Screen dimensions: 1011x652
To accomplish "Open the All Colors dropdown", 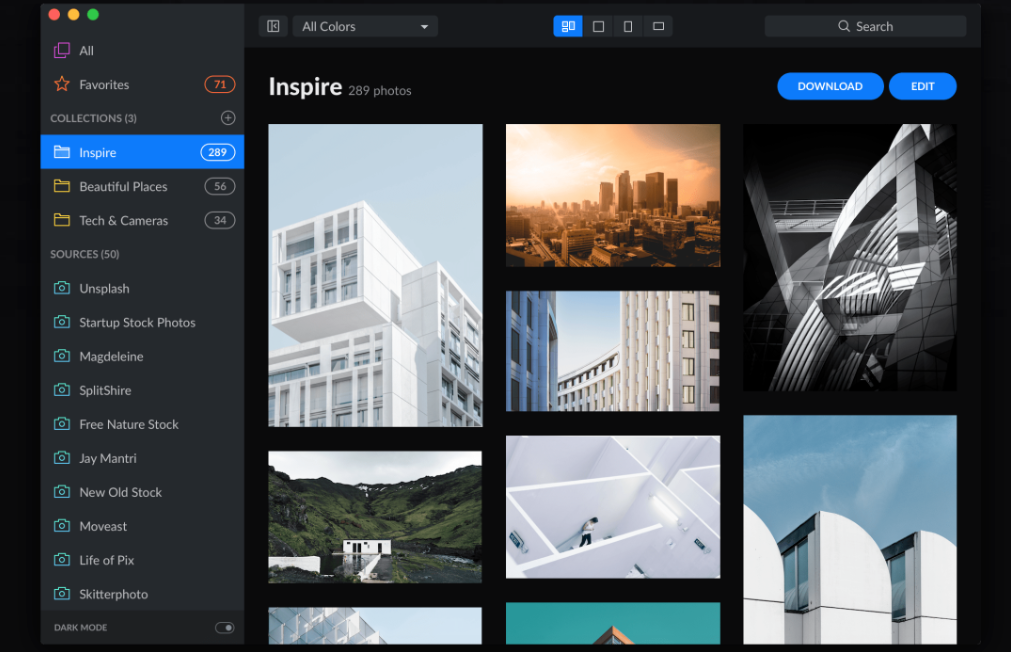I will pos(365,26).
